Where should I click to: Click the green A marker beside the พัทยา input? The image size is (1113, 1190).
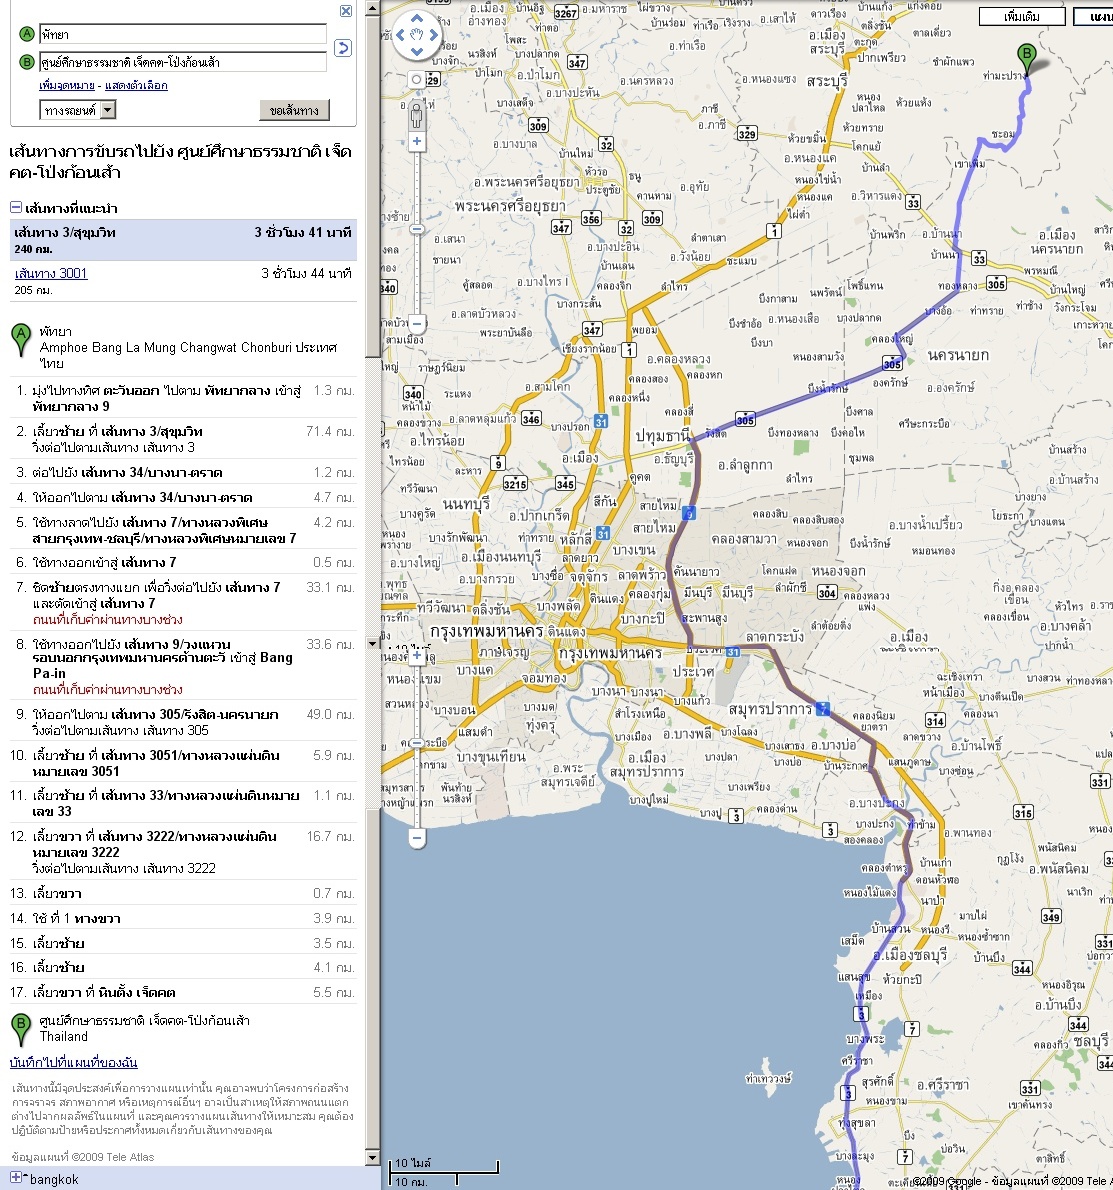27,34
